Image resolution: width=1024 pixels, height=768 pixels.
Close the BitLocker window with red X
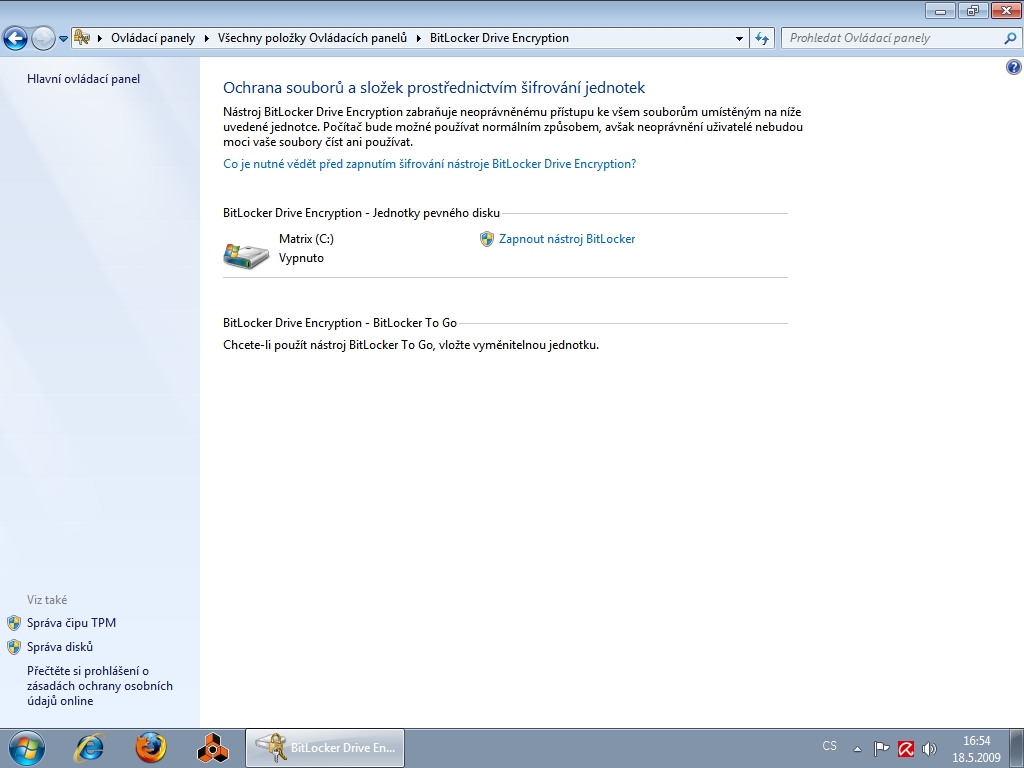point(1006,10)
